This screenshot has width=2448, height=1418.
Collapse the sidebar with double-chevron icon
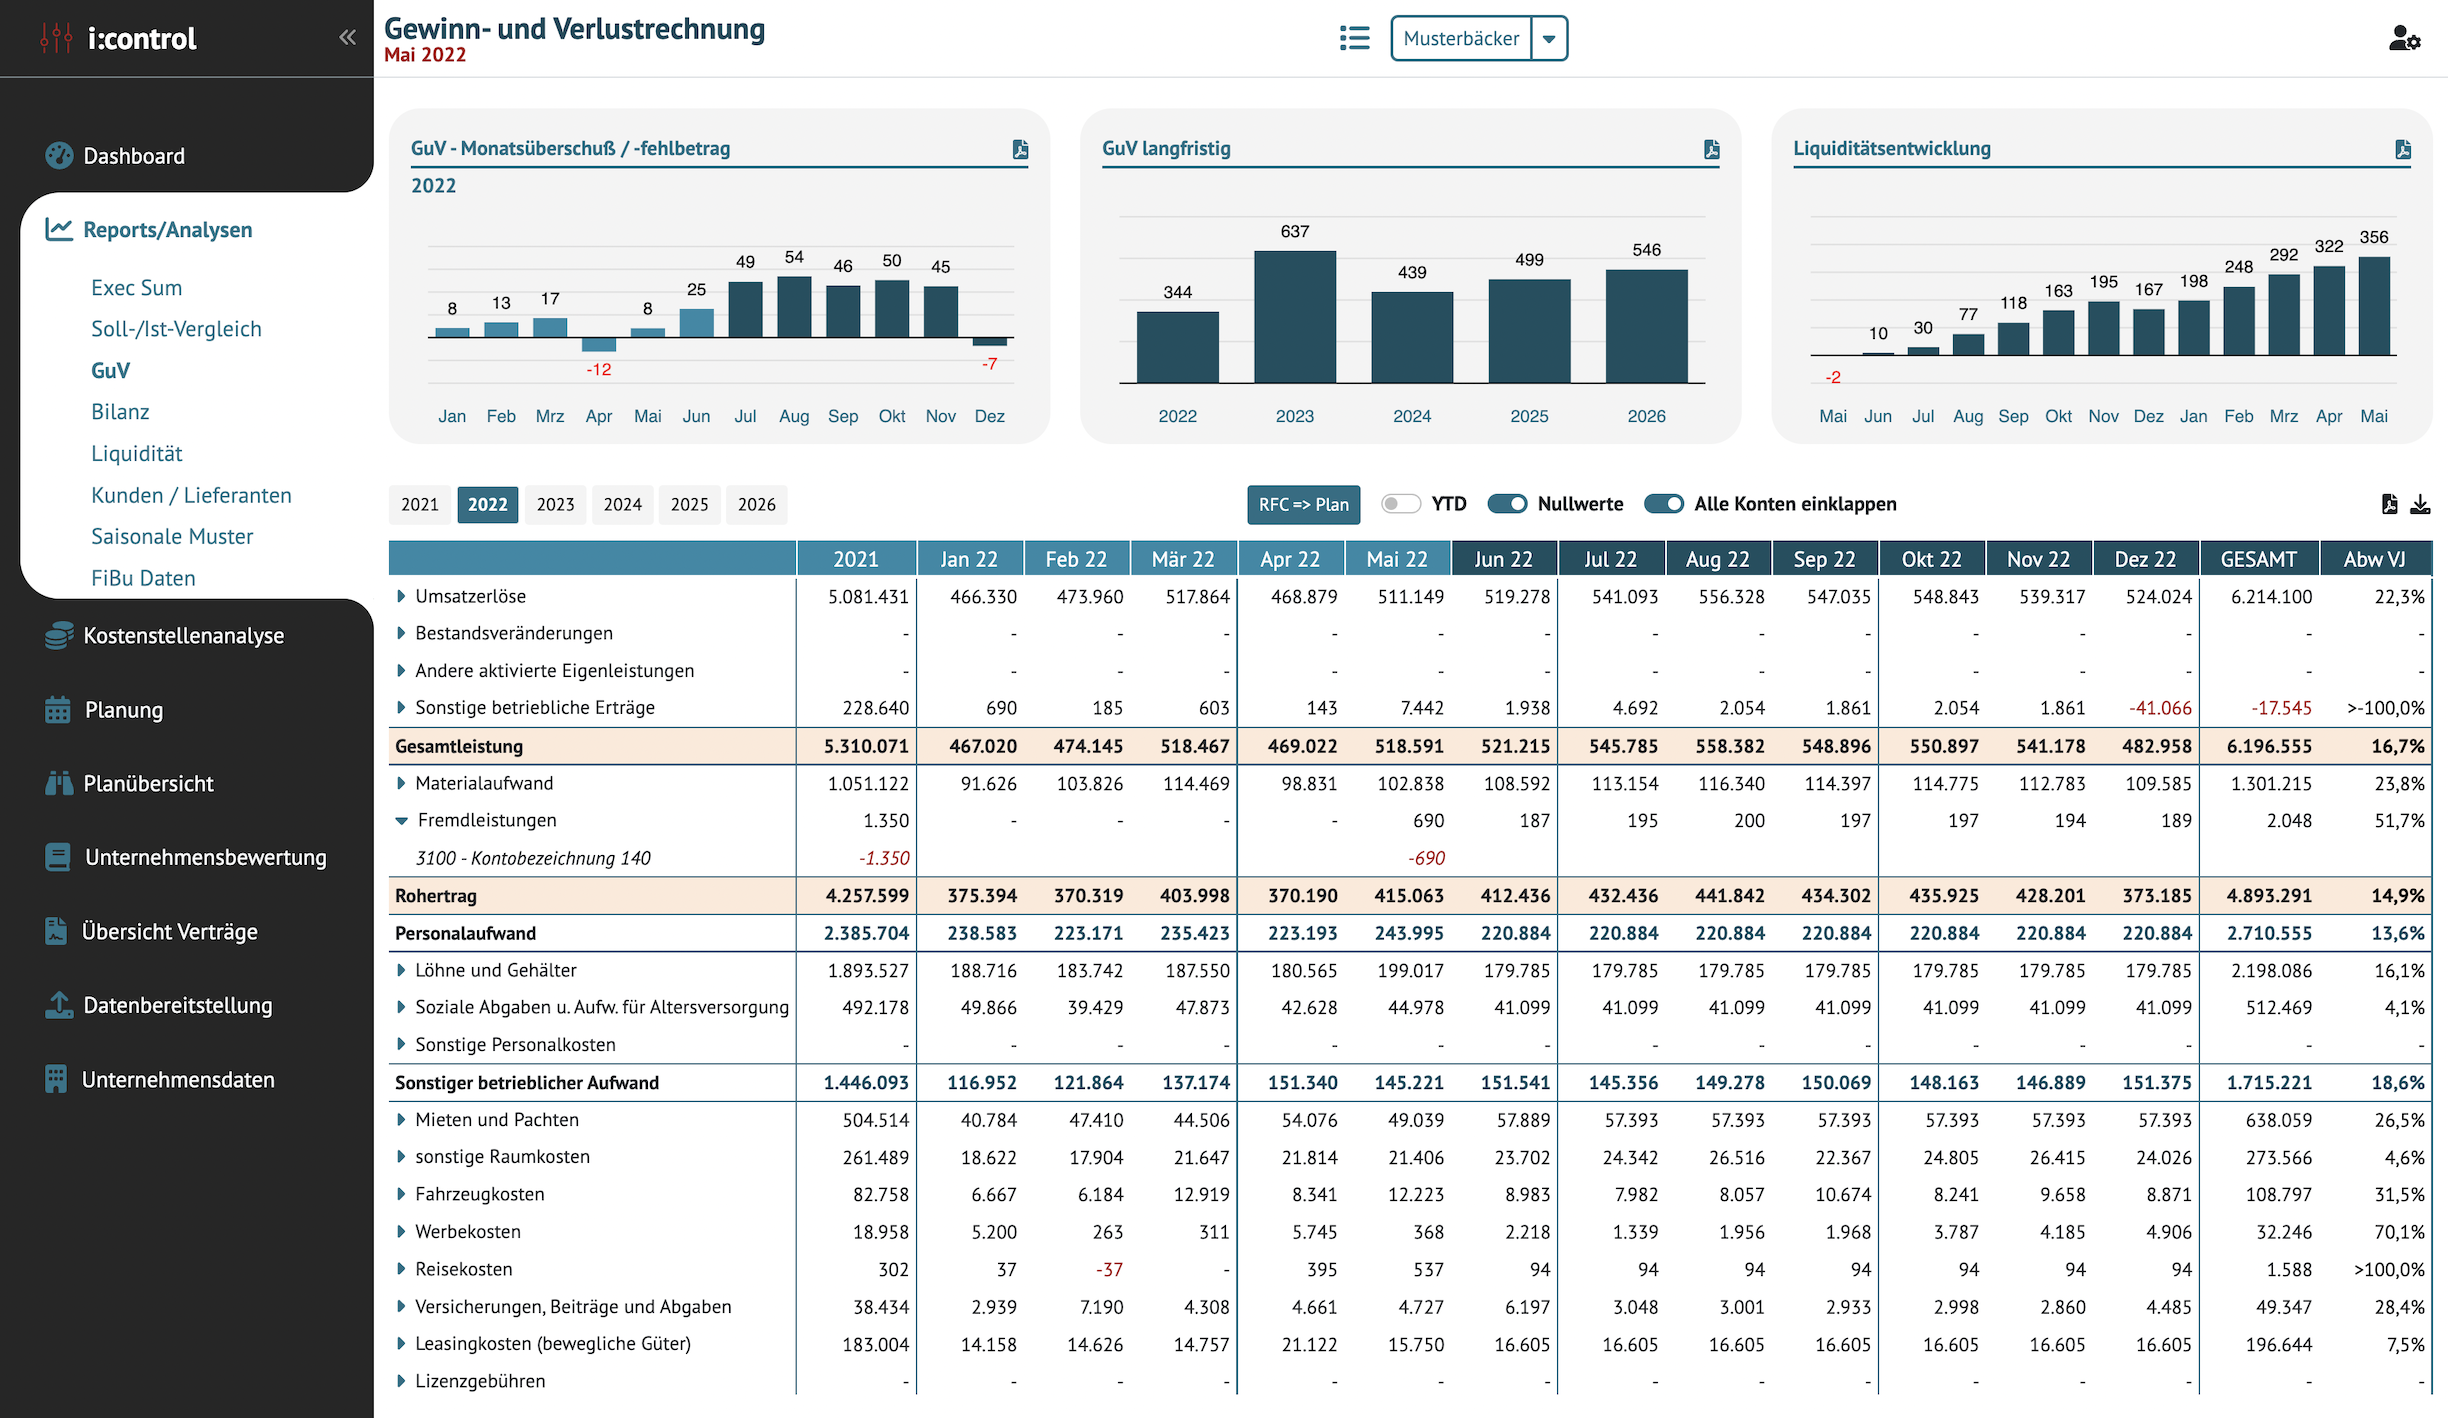point(347,38)
